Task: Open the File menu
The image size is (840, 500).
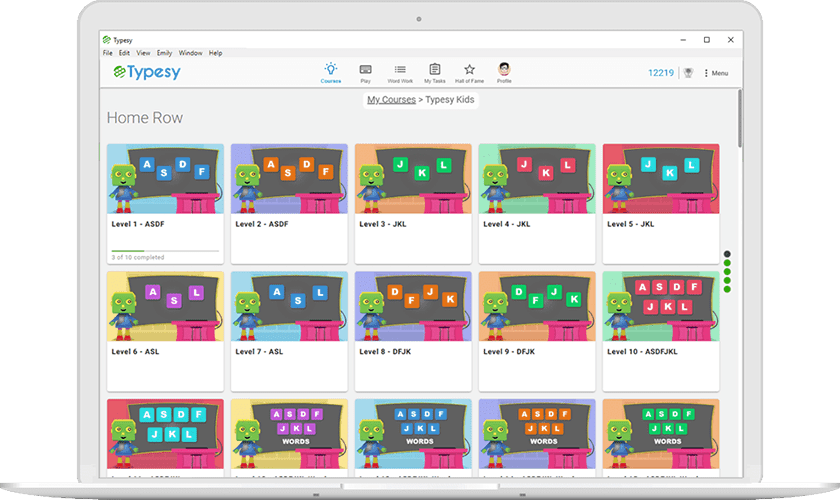Action: [108, 53]
